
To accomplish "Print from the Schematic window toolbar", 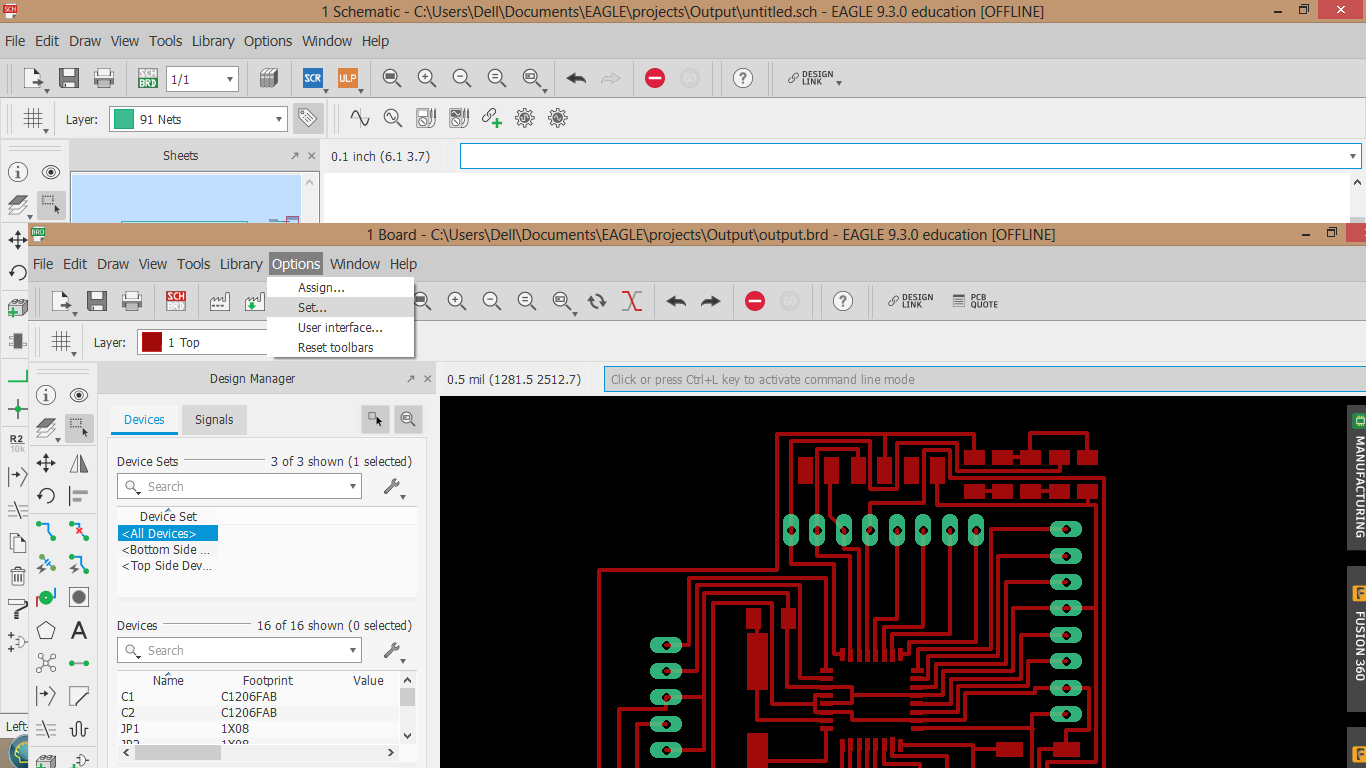I will 103,78.
